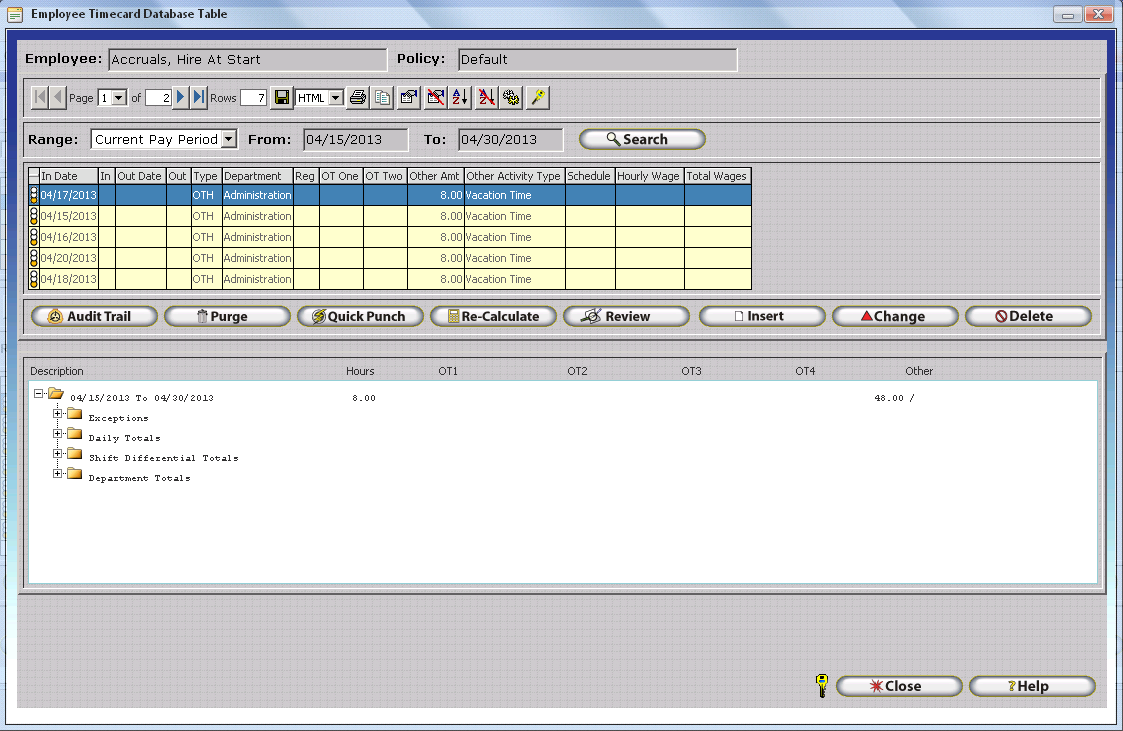
Task: Go to next page with the arrow
Action: coord(181,97)
